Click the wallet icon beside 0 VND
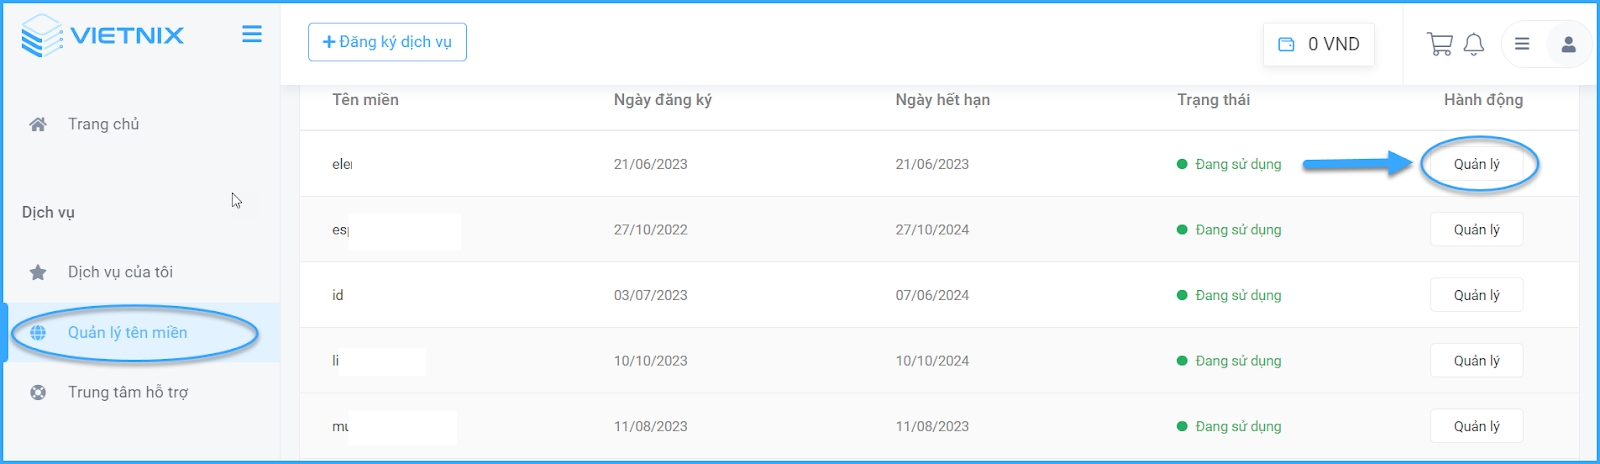 (1287, 44)
